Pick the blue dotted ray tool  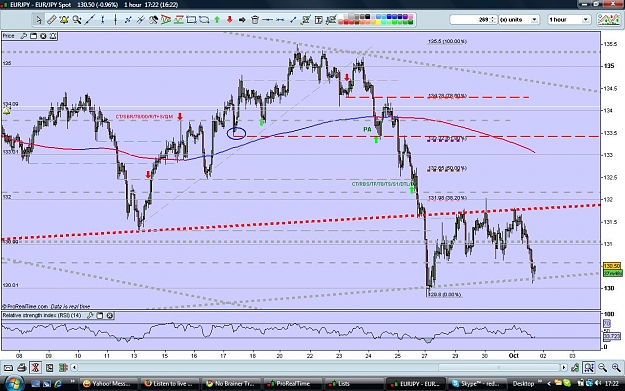click(128, 20)
